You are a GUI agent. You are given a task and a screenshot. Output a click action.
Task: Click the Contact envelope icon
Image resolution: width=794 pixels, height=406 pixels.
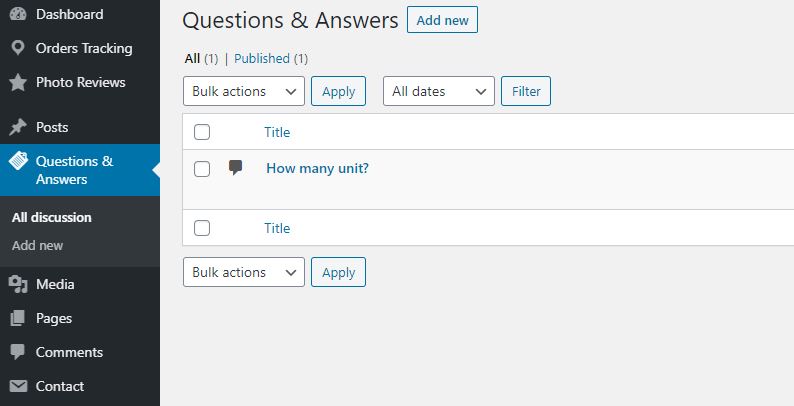coord(17,386)
